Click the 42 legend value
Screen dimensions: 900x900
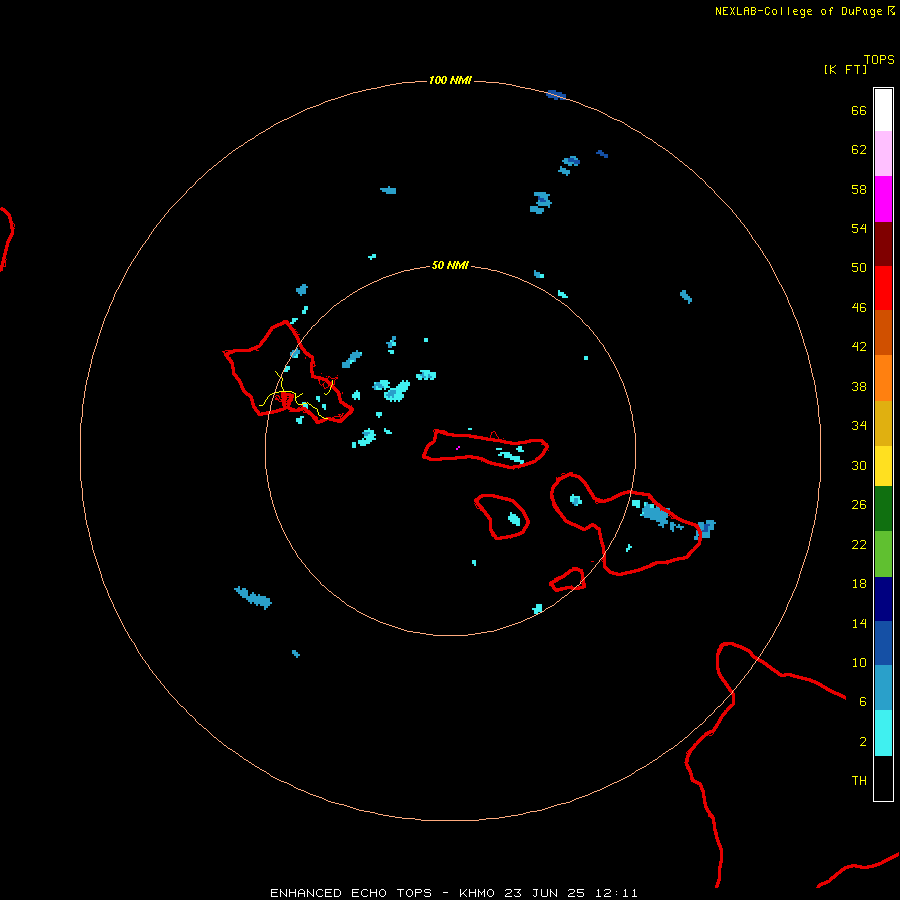[859, 347]
